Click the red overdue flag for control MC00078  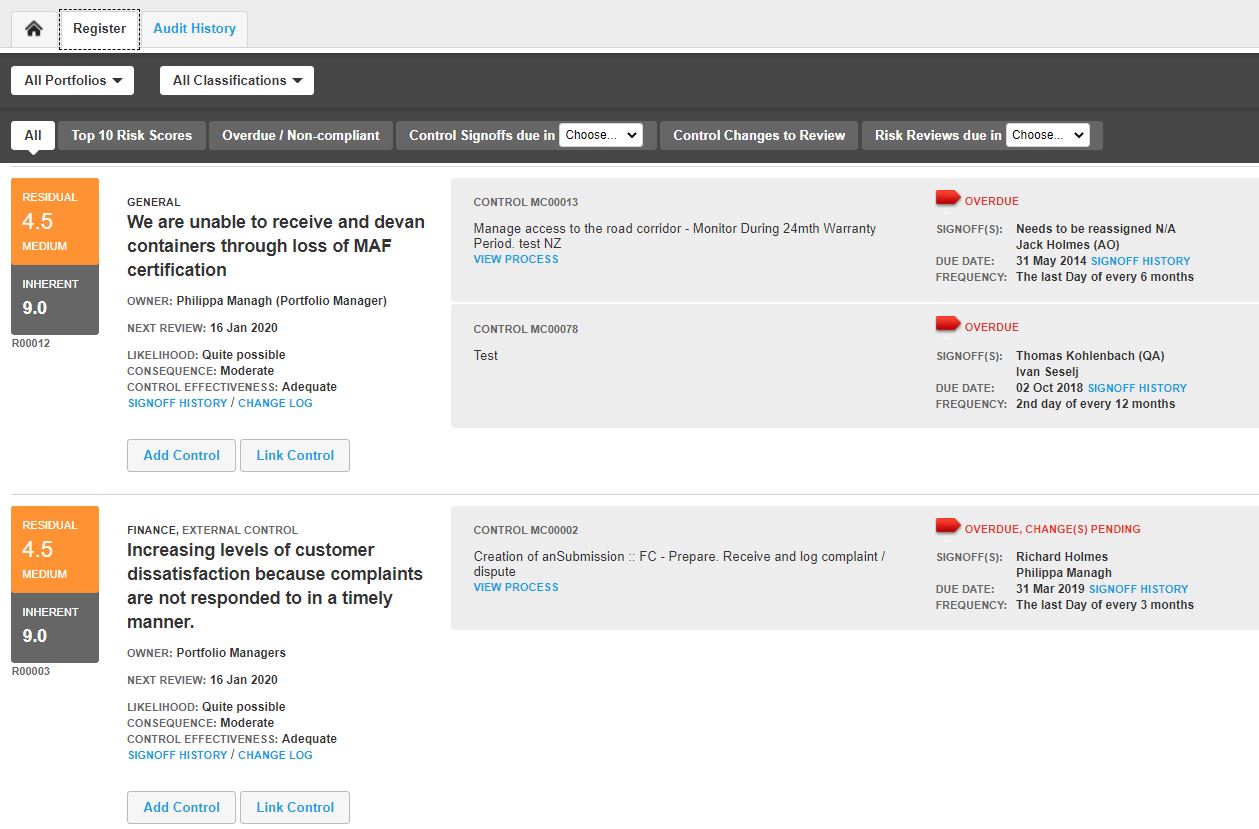948,325
